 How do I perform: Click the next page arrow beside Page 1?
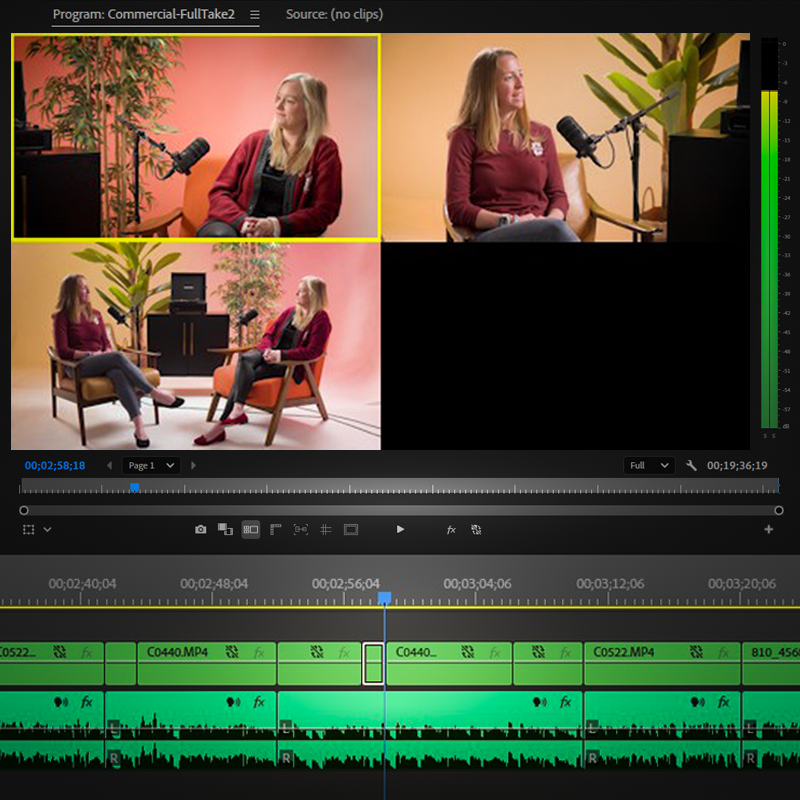coord(193,465)
